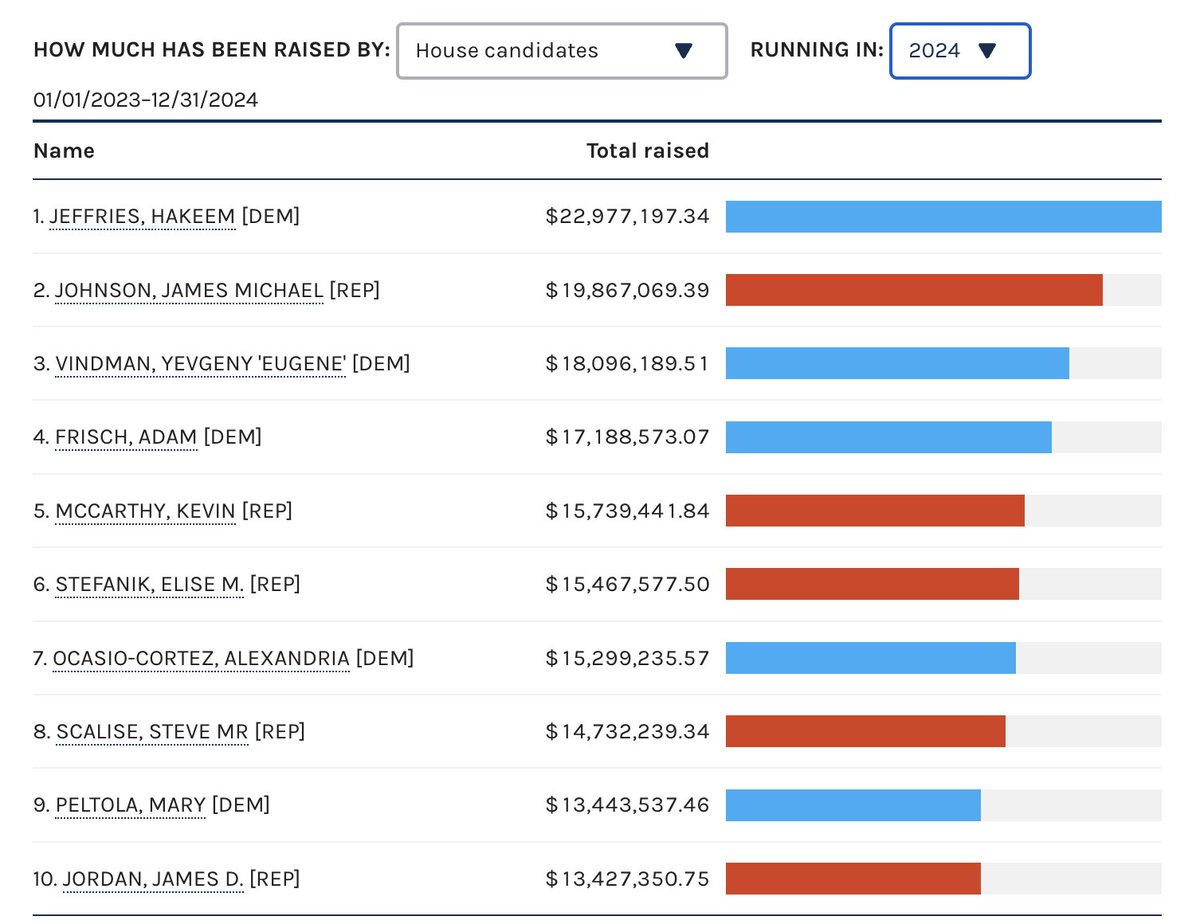Click the amount $13,427,350.75
The height and width of the screenshot is (924, 1200).
tap(627, 879)
